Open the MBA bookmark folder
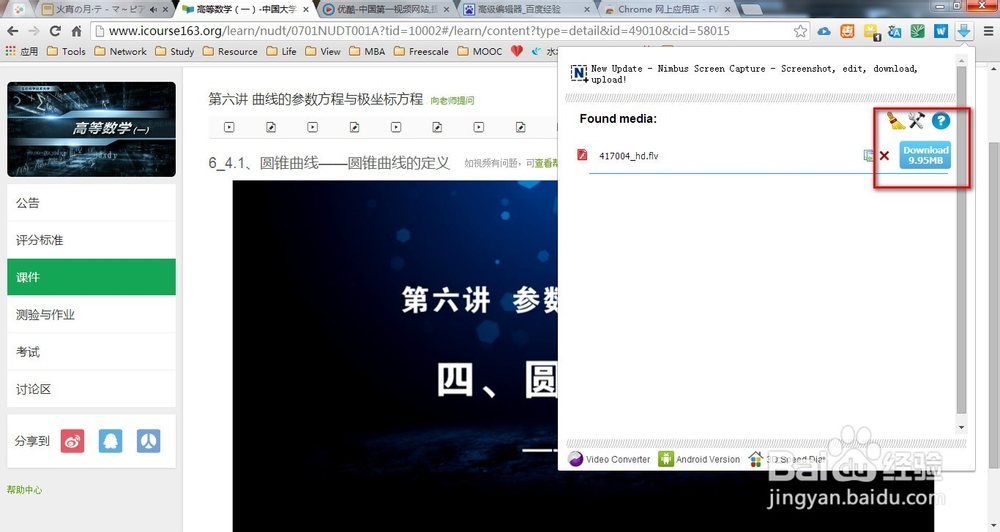 pos(367,51)
